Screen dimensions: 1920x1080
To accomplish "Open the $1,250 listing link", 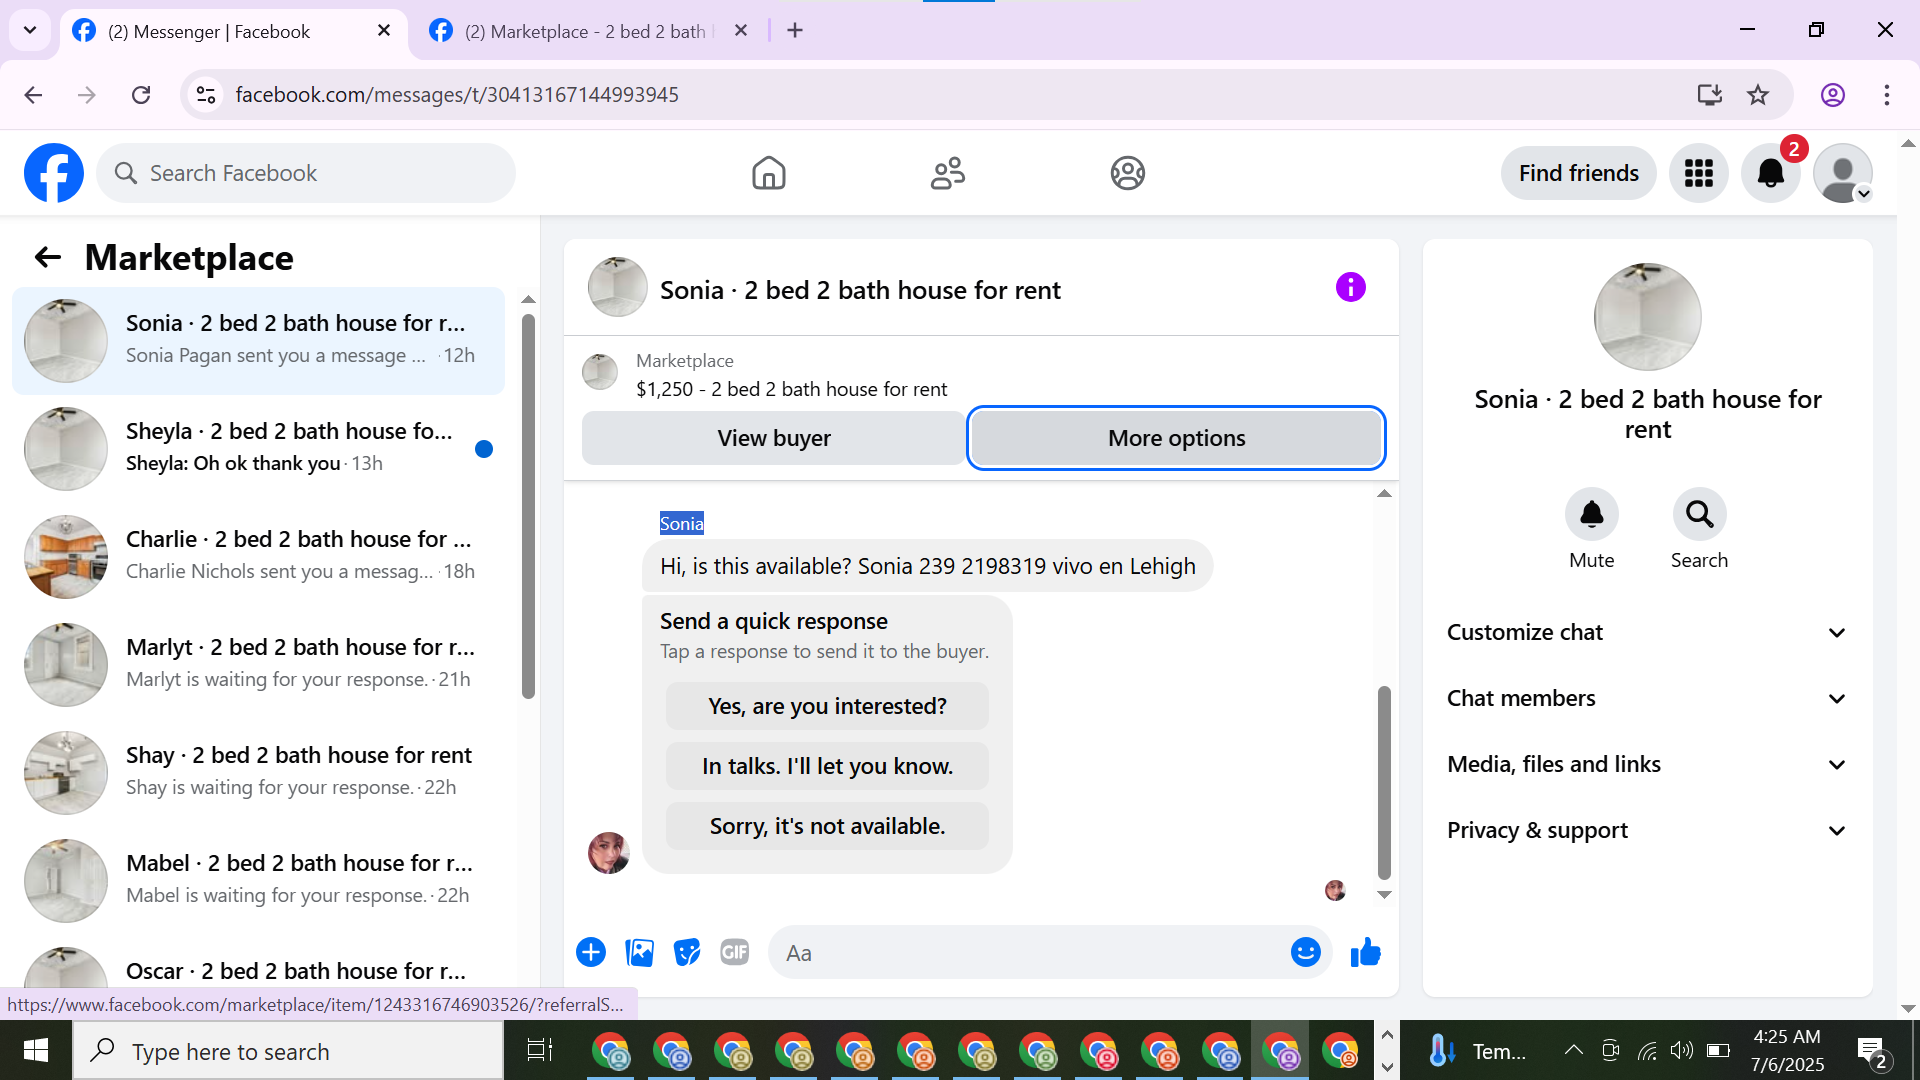I will click(792, 389).
